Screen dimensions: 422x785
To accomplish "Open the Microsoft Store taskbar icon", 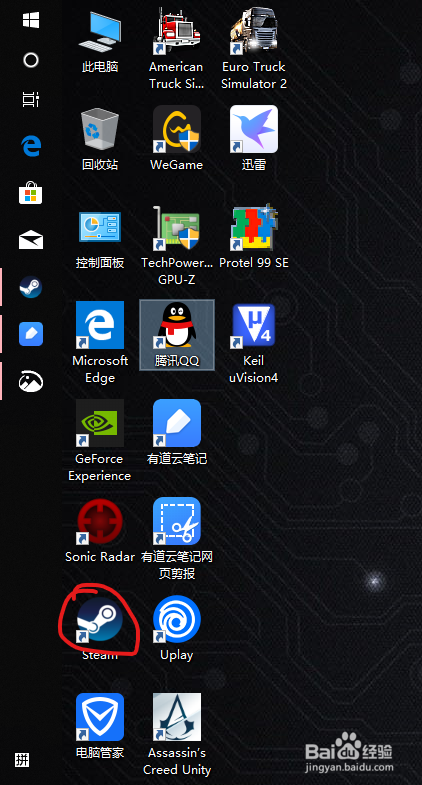I will pos(31,193).
